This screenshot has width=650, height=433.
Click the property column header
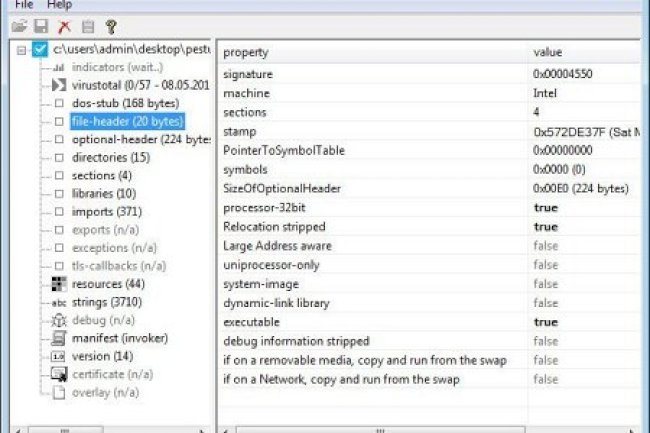(370, 52)
